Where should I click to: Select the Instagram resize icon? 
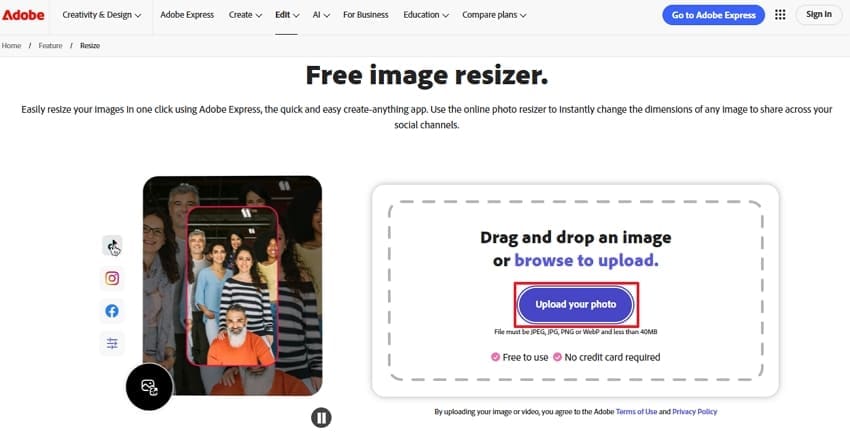(x=112, y=278)
